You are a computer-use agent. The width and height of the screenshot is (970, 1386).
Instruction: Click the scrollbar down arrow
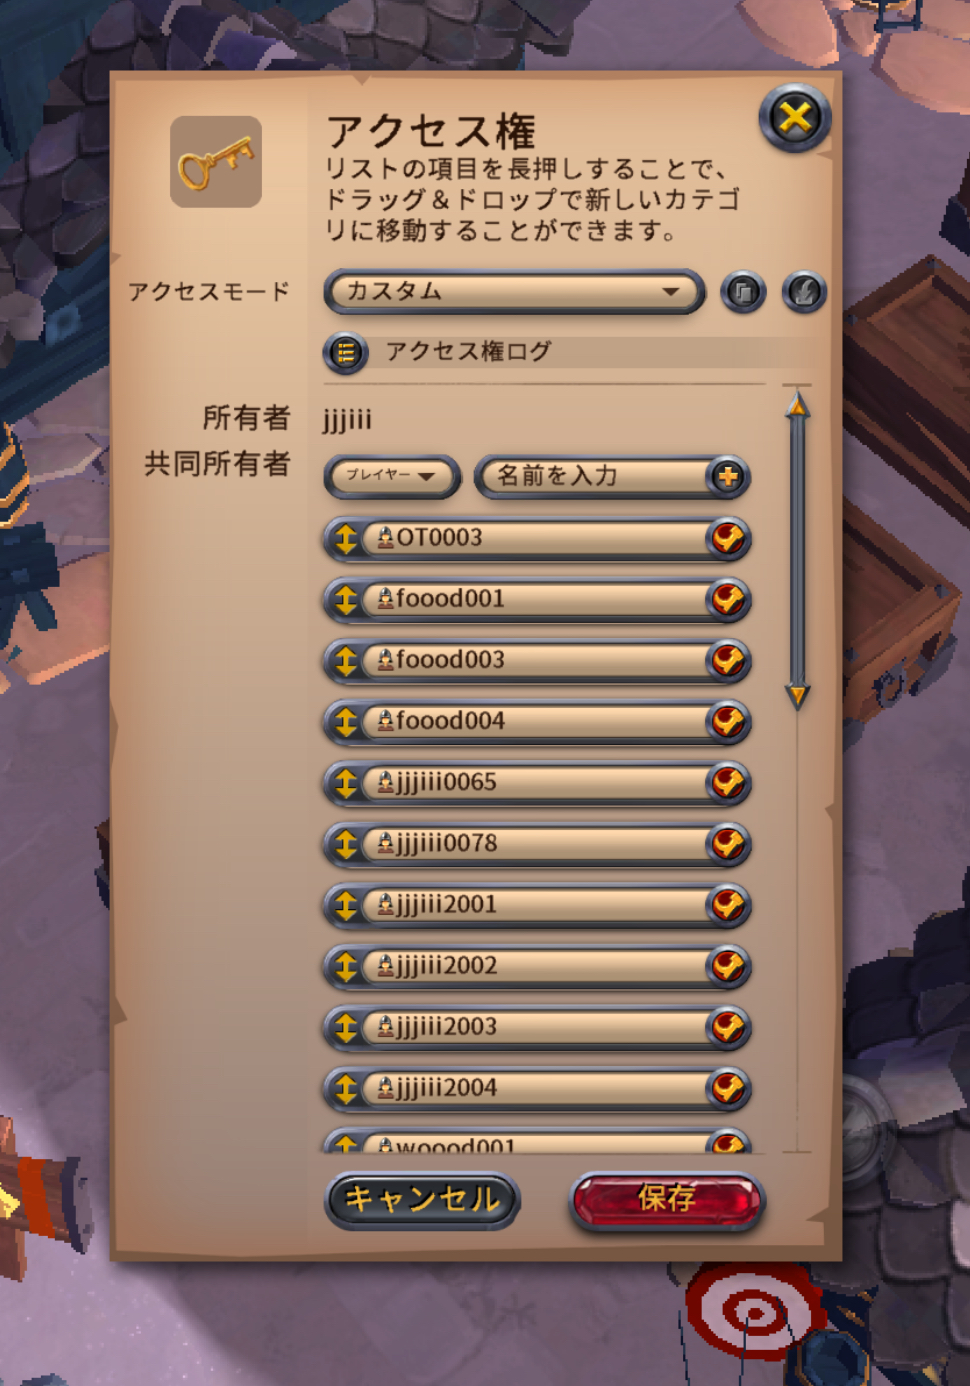797,696
